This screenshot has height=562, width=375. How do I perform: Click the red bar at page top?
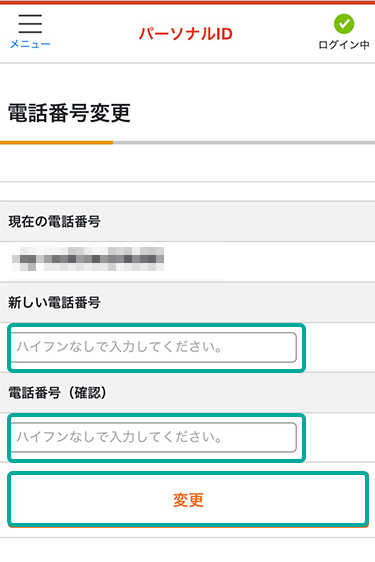point(188,2)
